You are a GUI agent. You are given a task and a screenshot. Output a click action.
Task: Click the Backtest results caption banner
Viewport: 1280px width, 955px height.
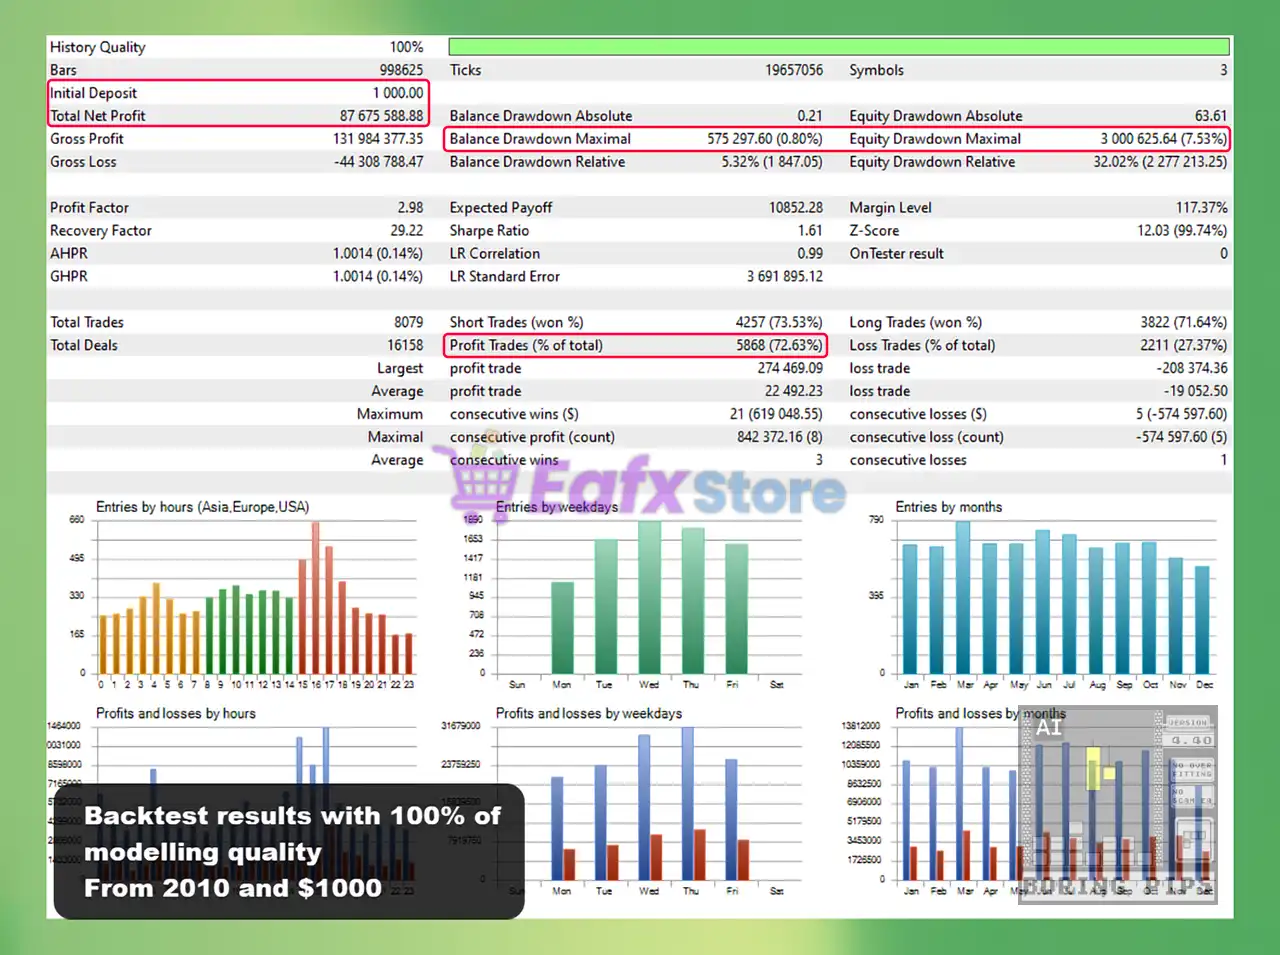pos(289,851)
